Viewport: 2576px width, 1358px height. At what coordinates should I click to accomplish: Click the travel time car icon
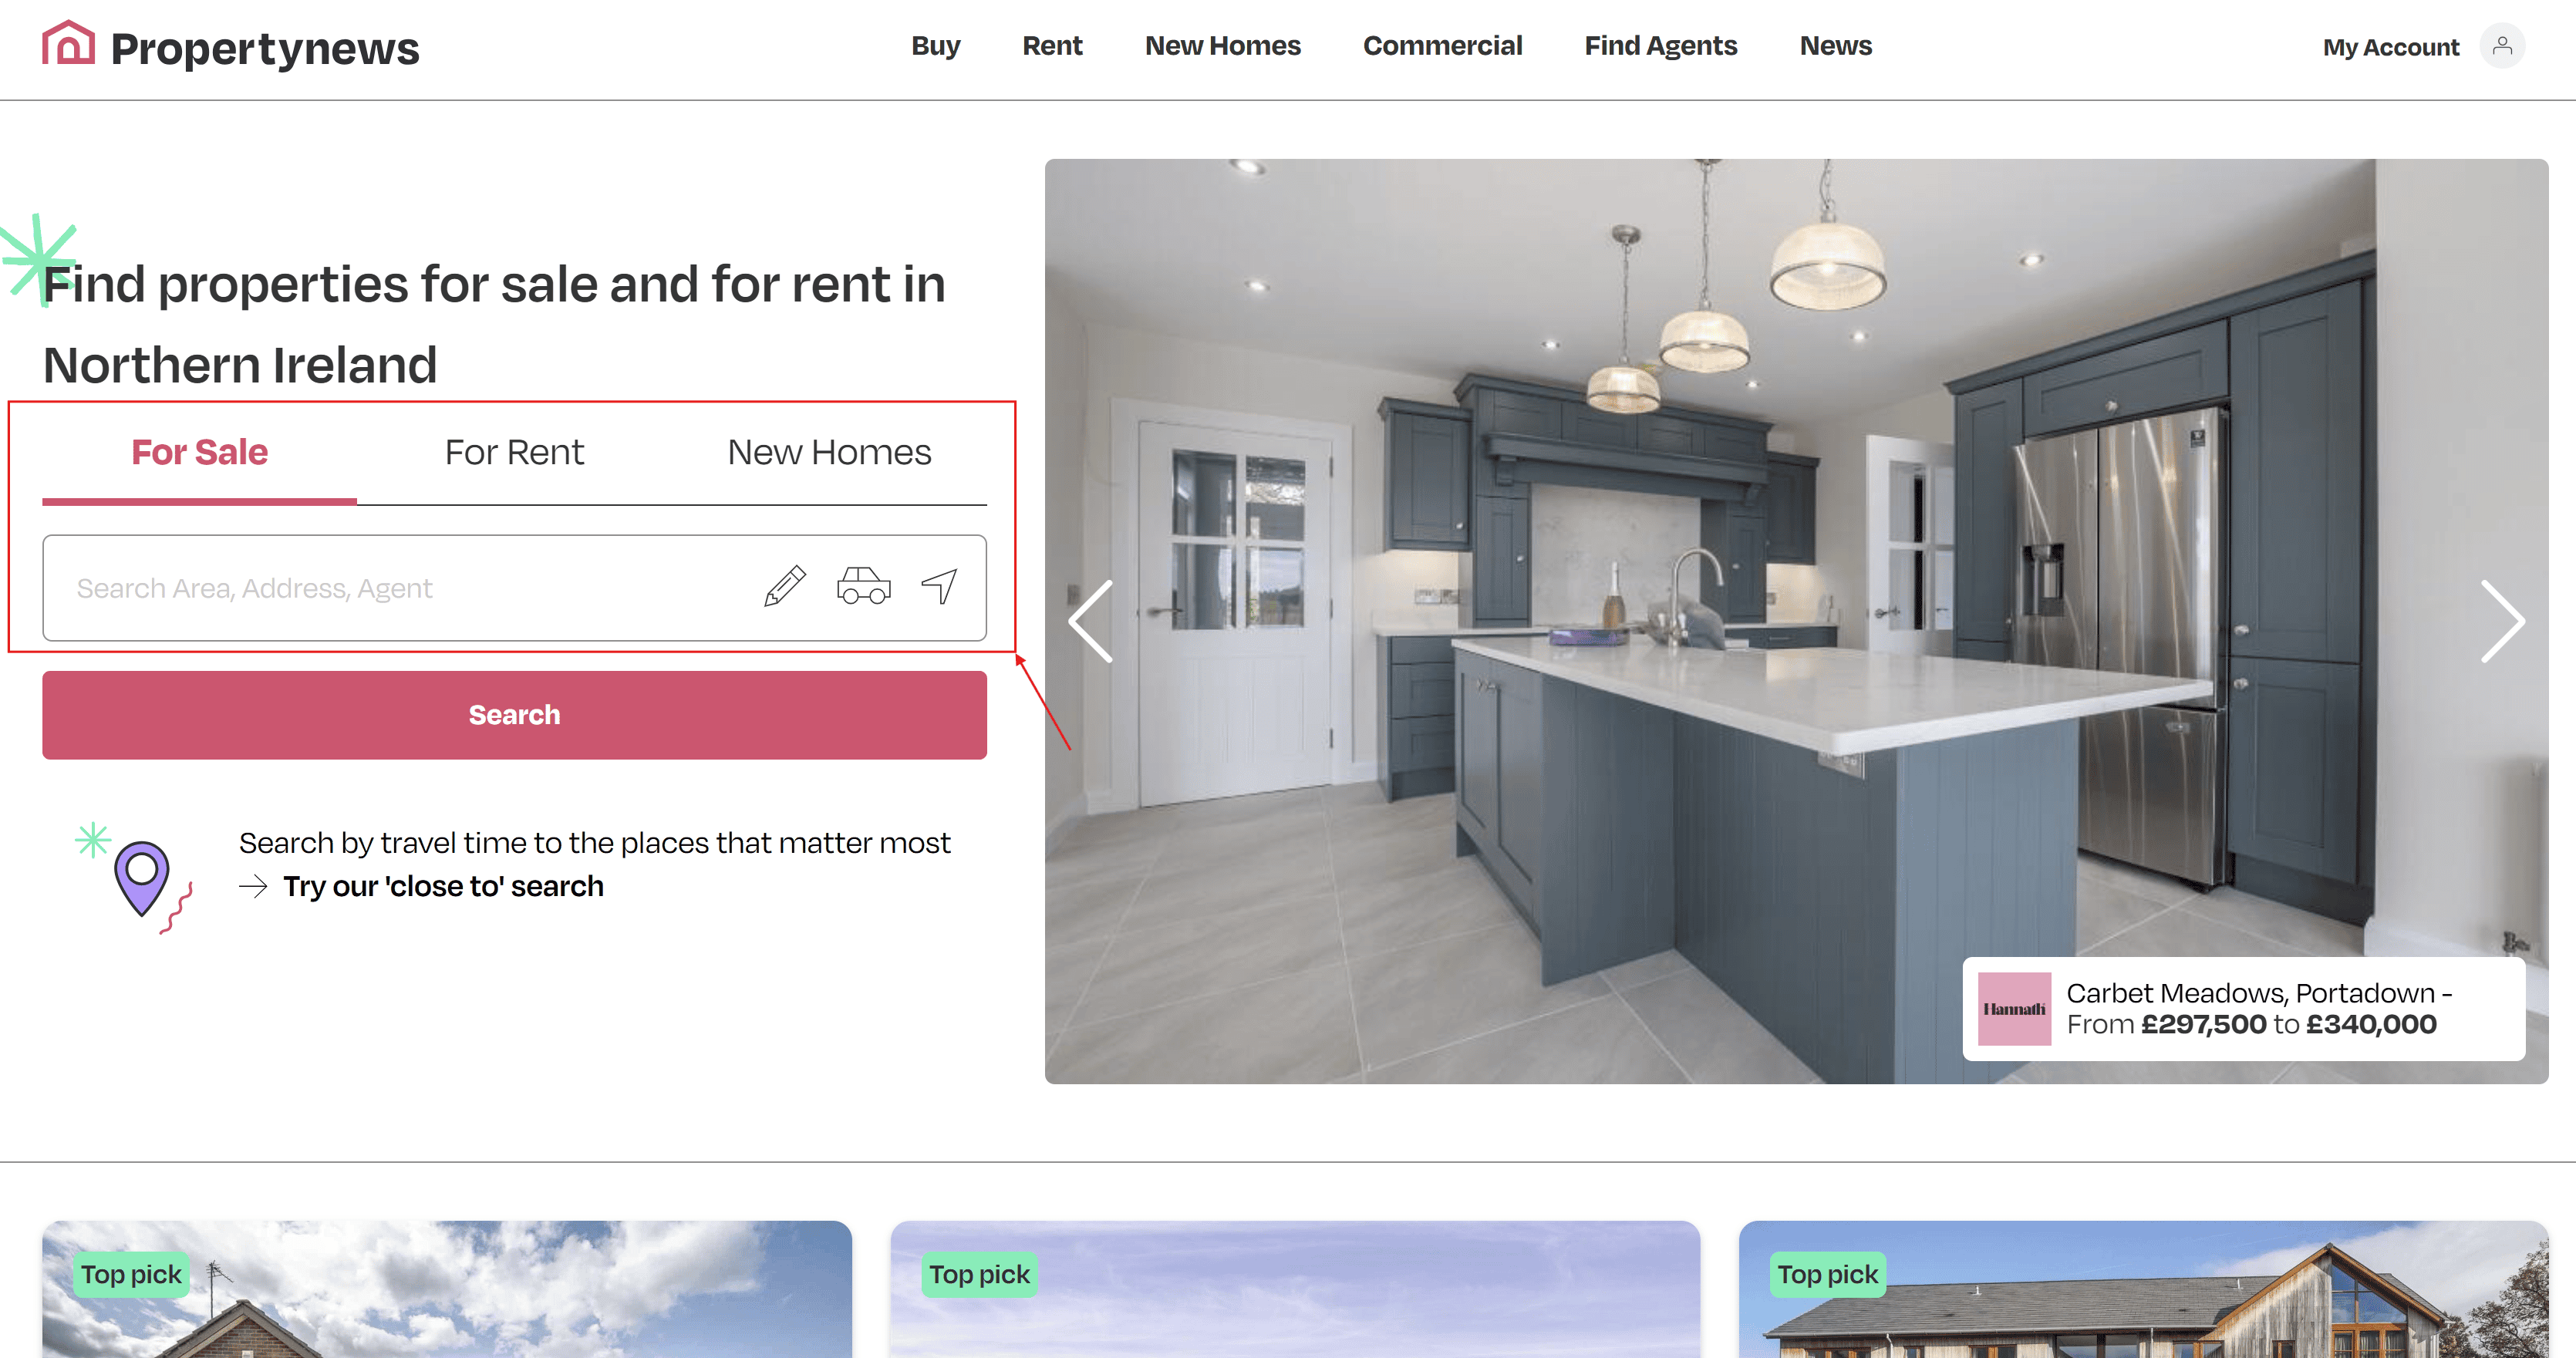click(x=863, y=587)
